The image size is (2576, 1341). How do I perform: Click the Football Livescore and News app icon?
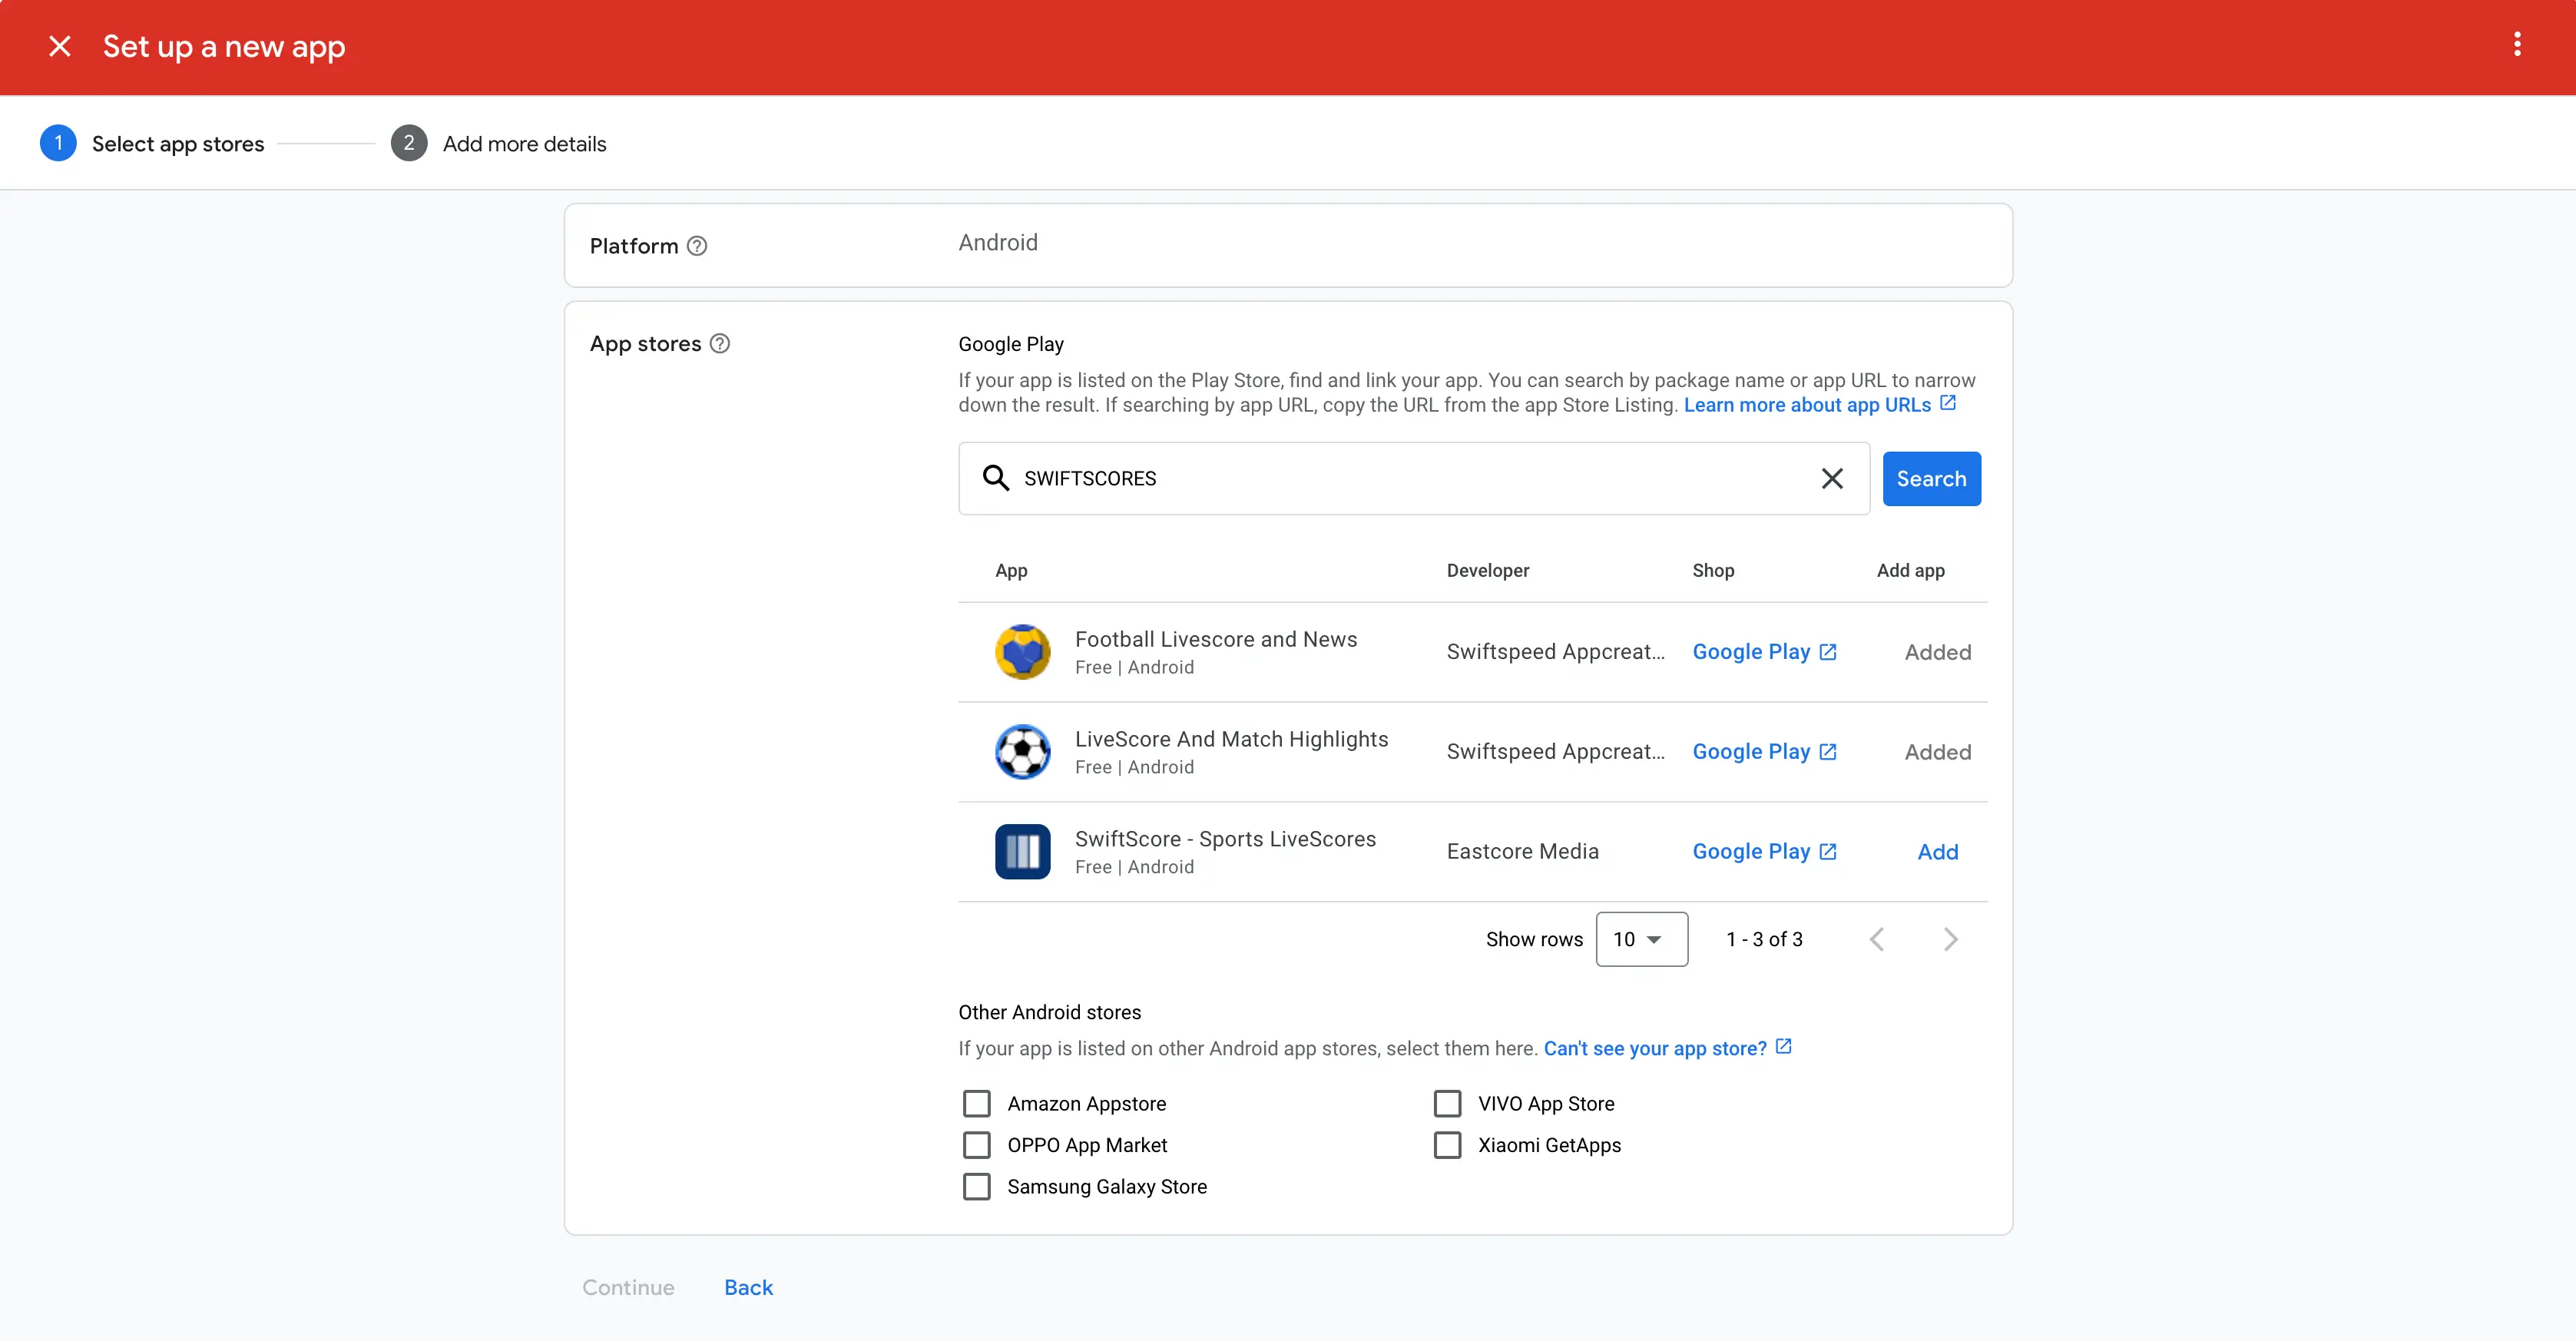1022,652
